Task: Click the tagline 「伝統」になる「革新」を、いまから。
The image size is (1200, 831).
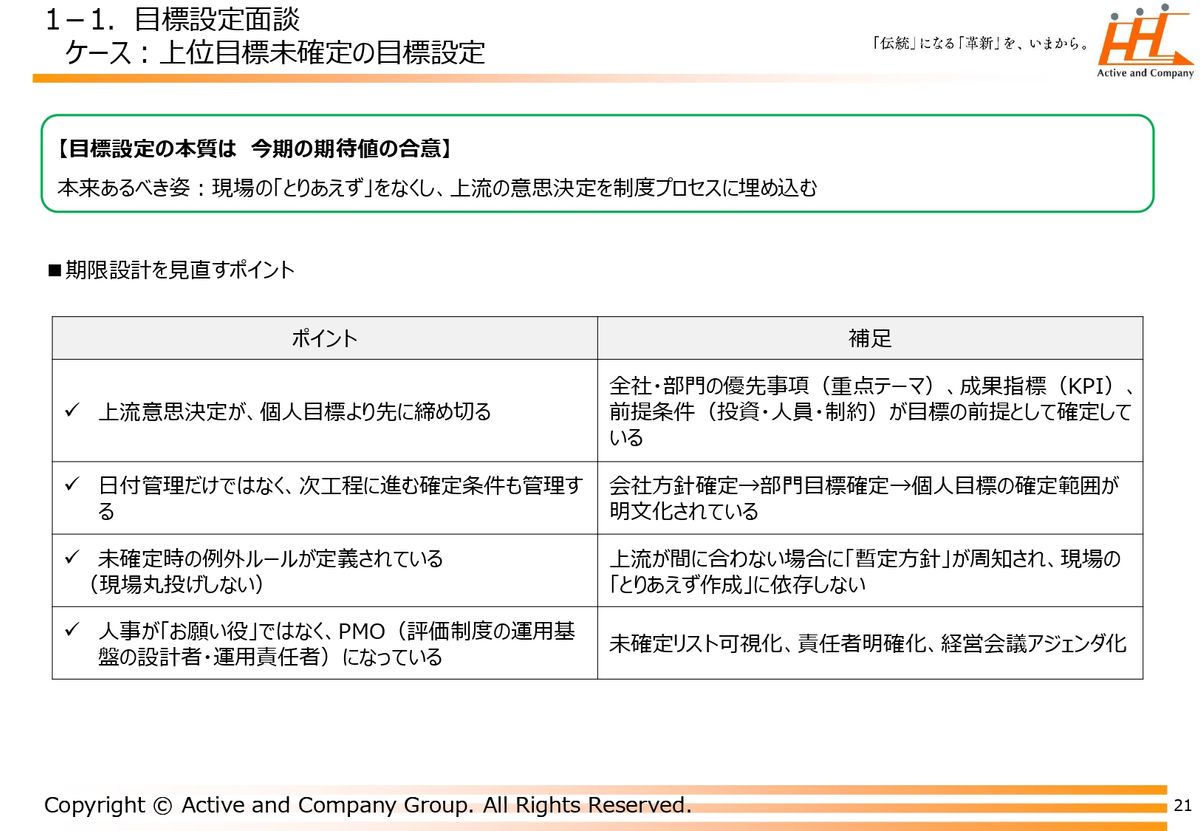Action: coord(980,44)
